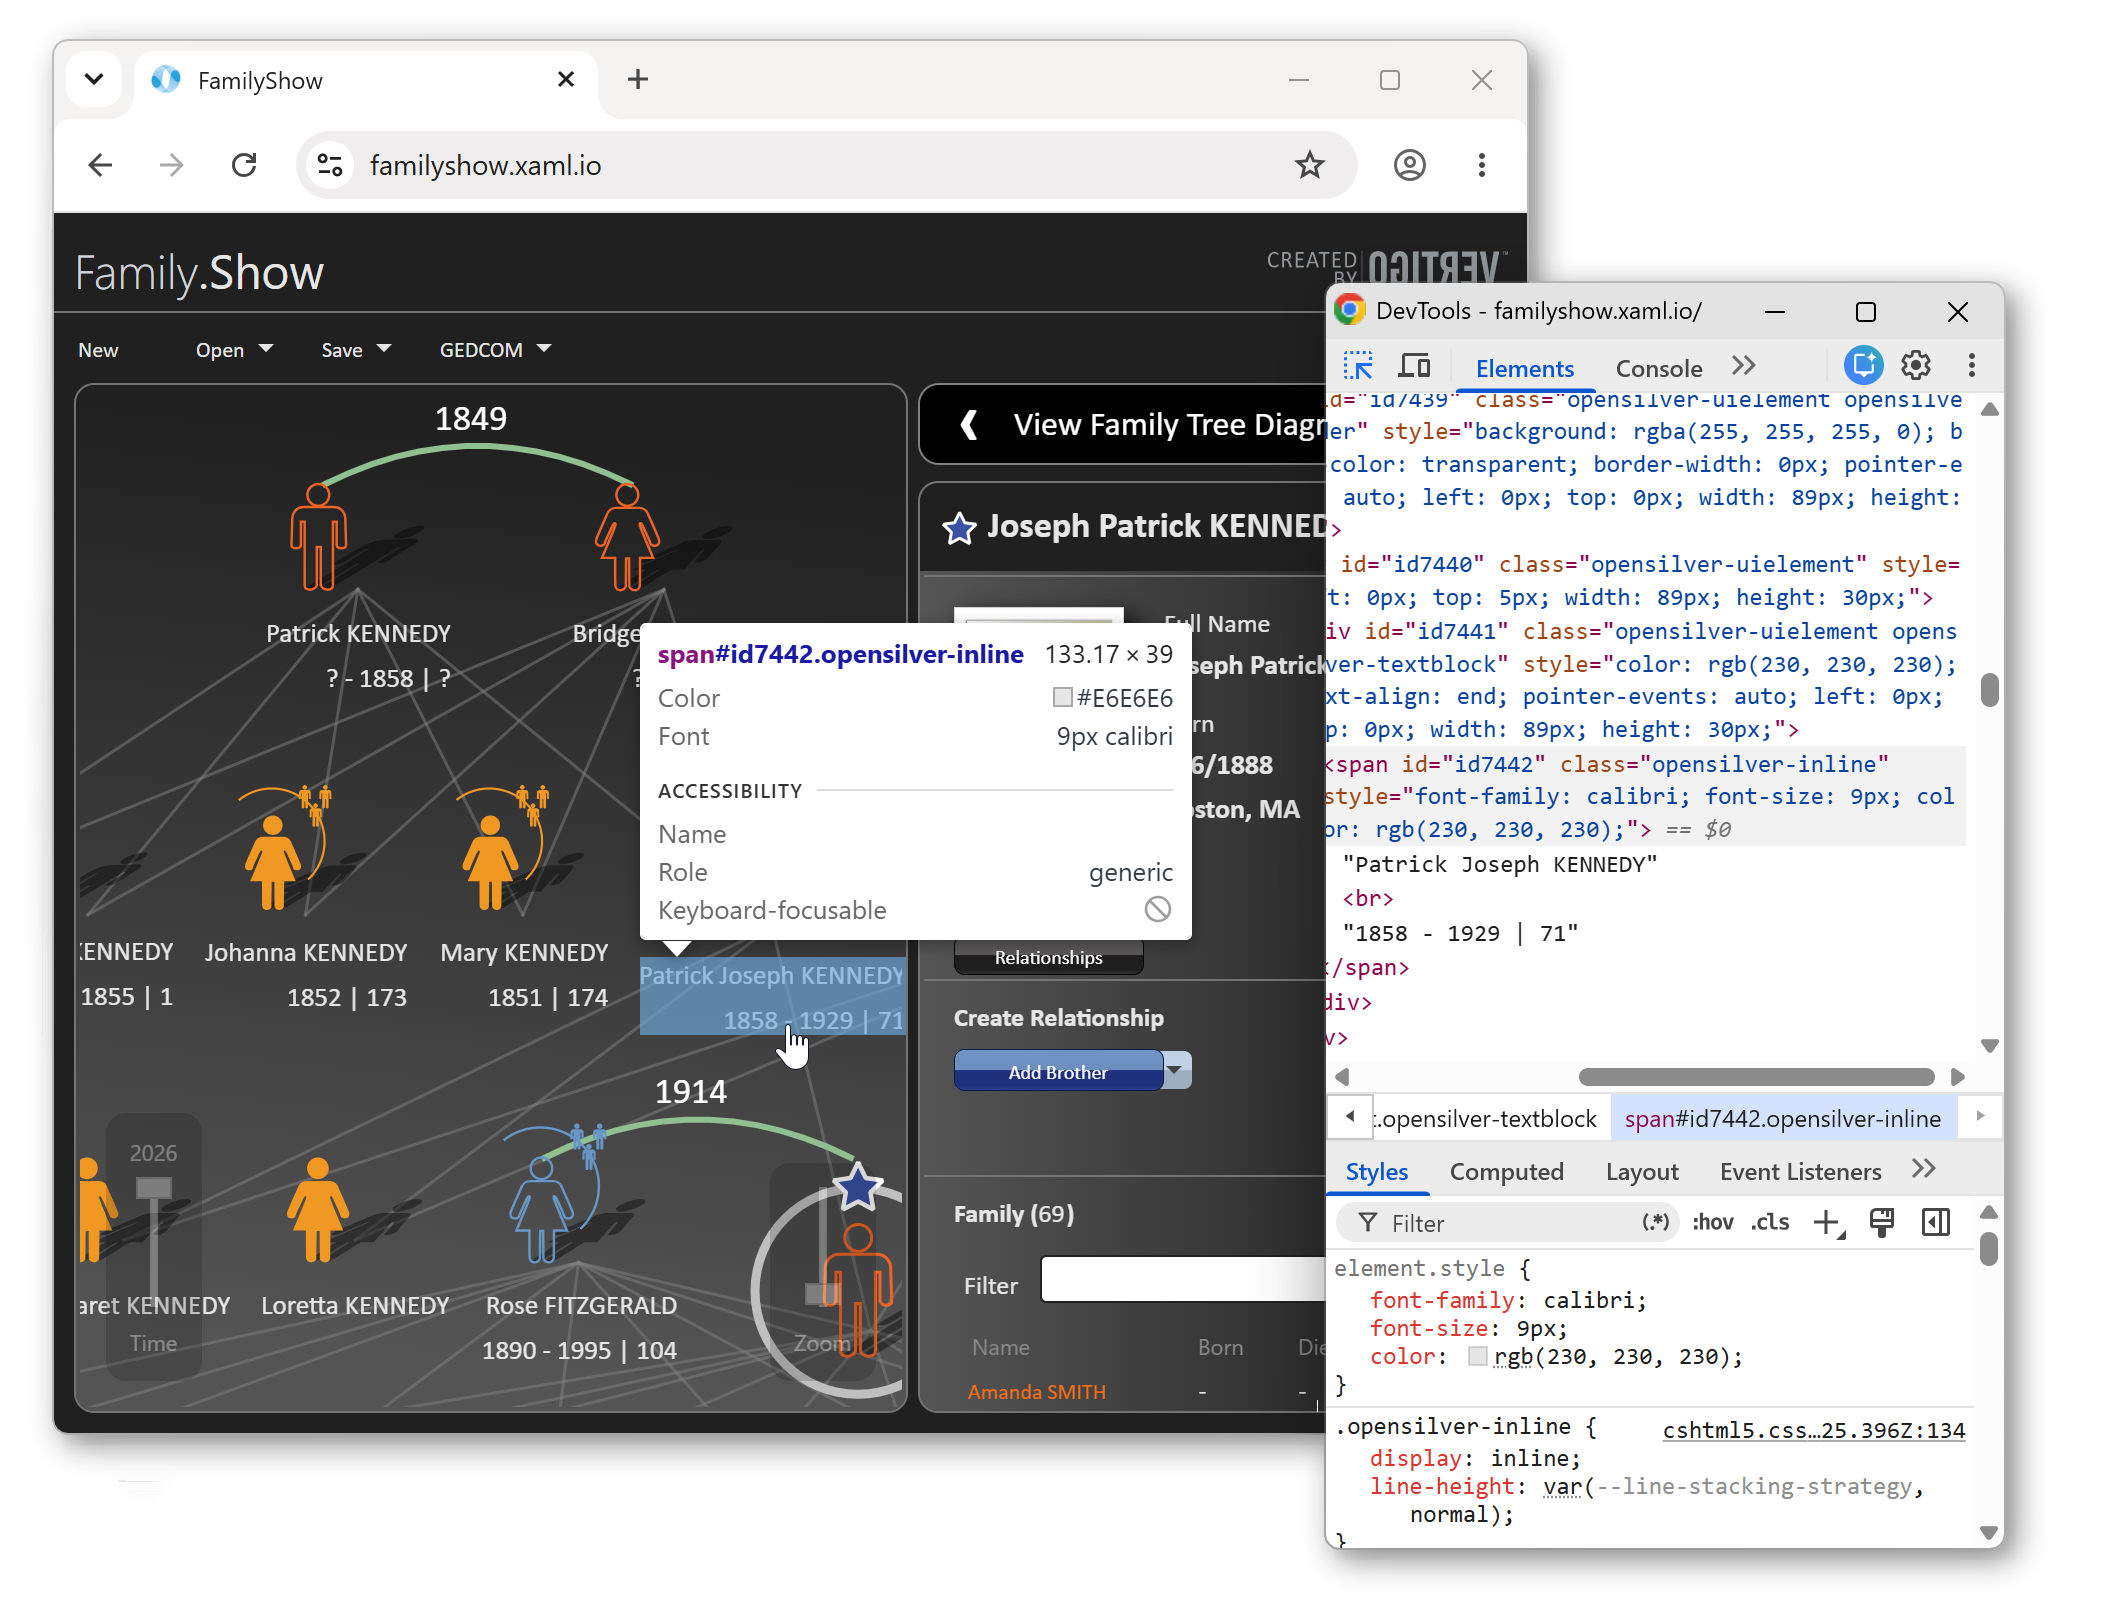
Task: Select Patrick KENNEDY figure in the tree
Action: 319,537
